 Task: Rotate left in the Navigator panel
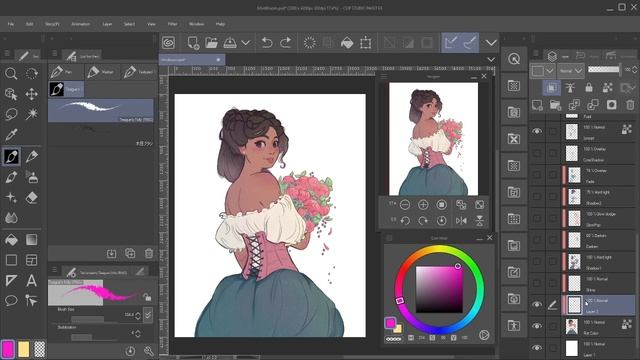tap(405, 220)
